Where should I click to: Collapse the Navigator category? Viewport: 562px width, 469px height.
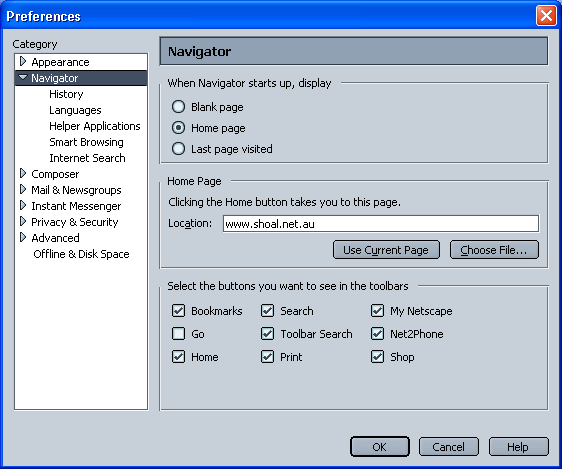23,77
